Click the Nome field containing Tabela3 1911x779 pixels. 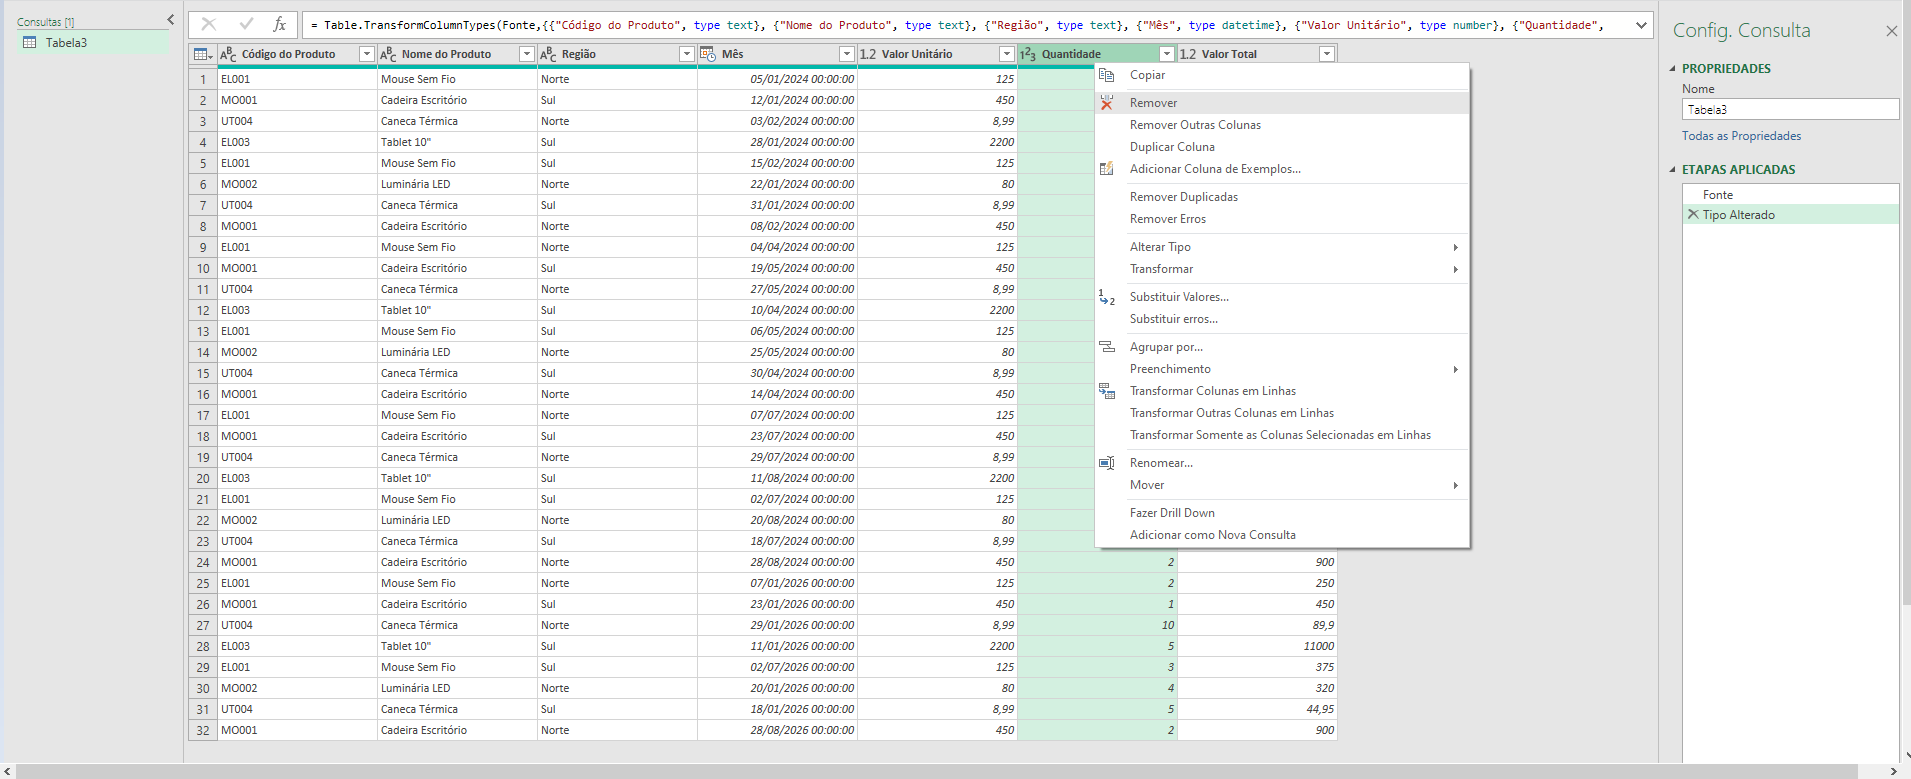pos(1790,110)
